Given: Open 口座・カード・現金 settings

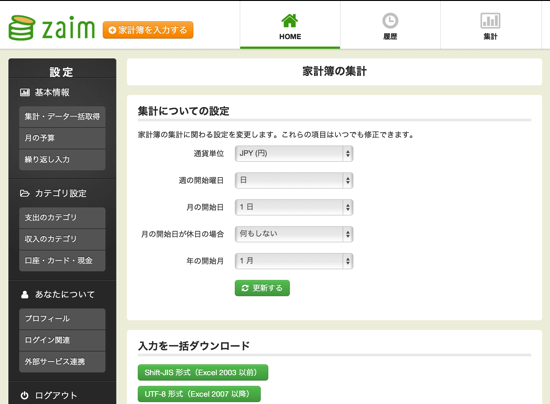Looking at the screenshot, I should pos(62,261).
